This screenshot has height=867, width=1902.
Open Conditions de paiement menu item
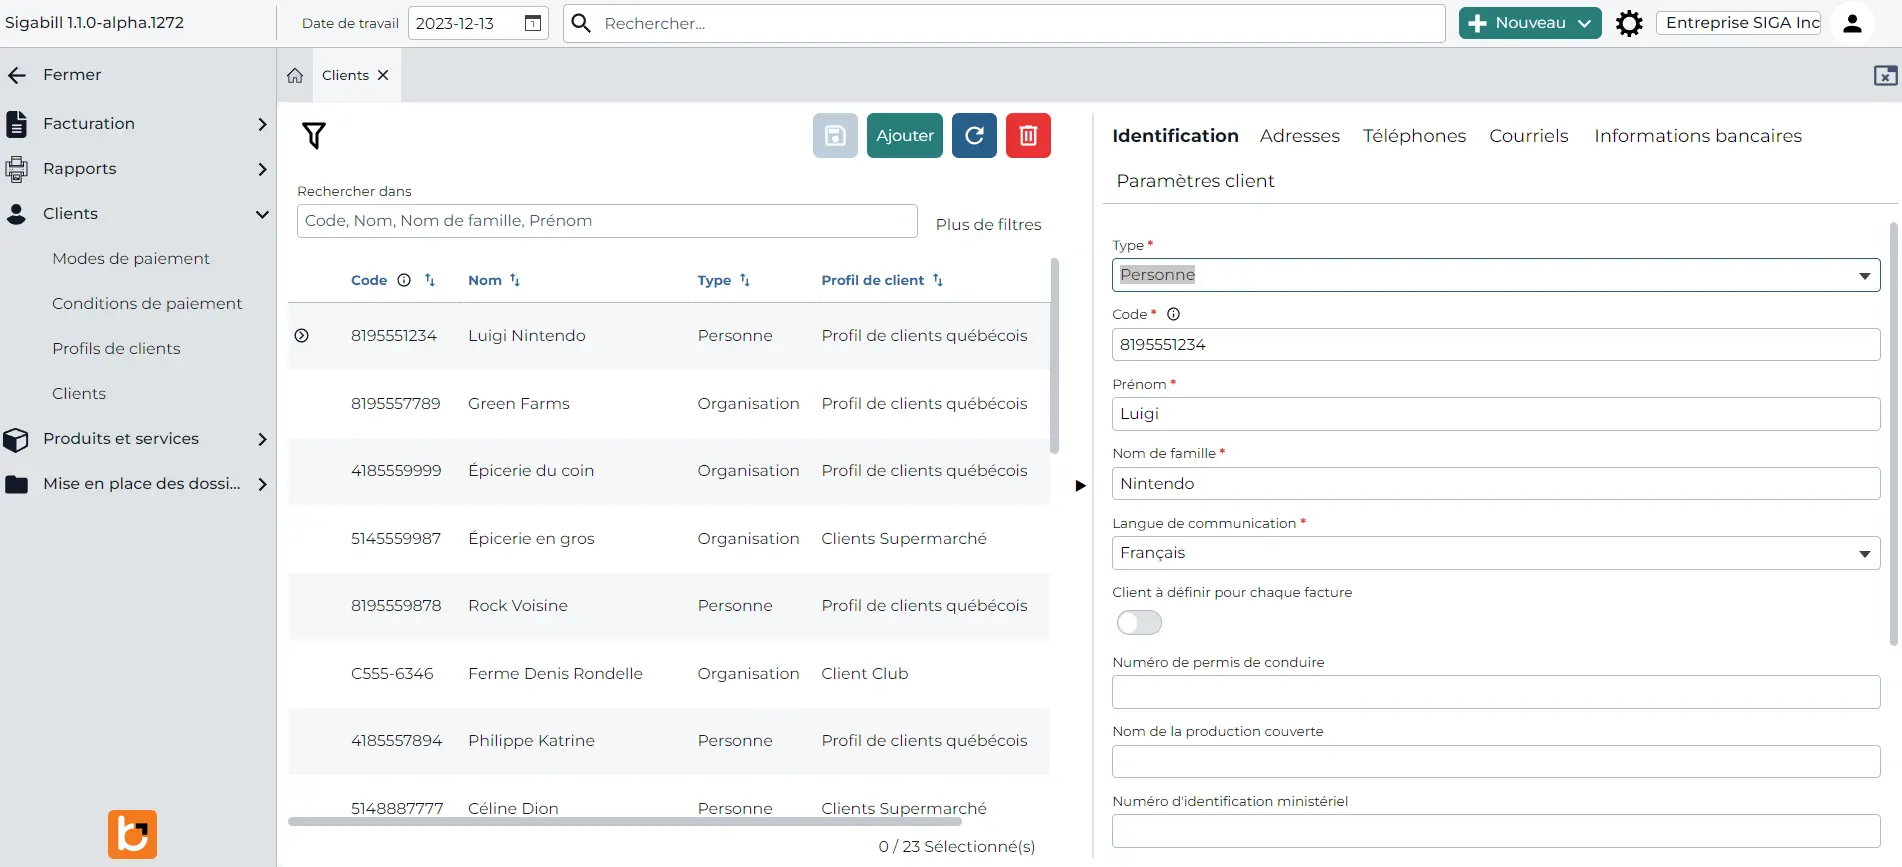tap(147, 304)
